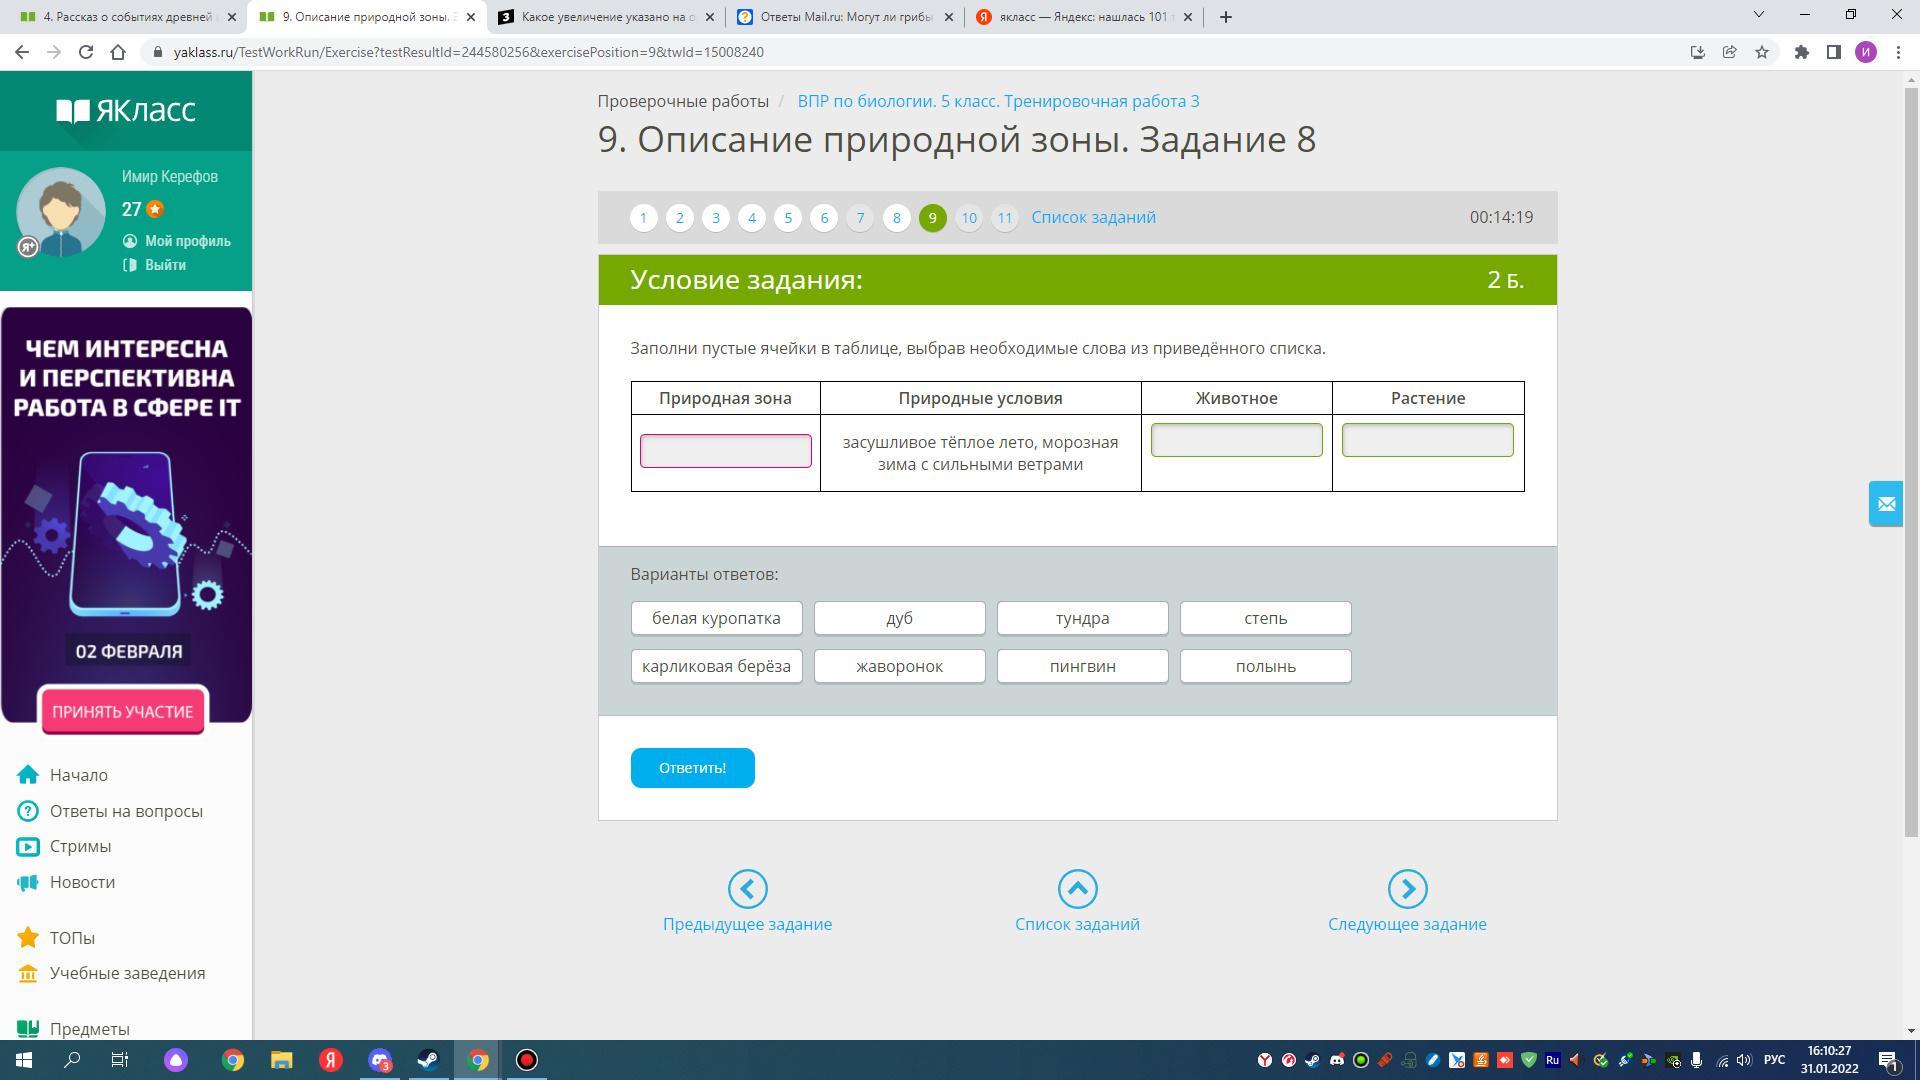
Task: Select the ЯКласс logo
Action: pos(126,110)
